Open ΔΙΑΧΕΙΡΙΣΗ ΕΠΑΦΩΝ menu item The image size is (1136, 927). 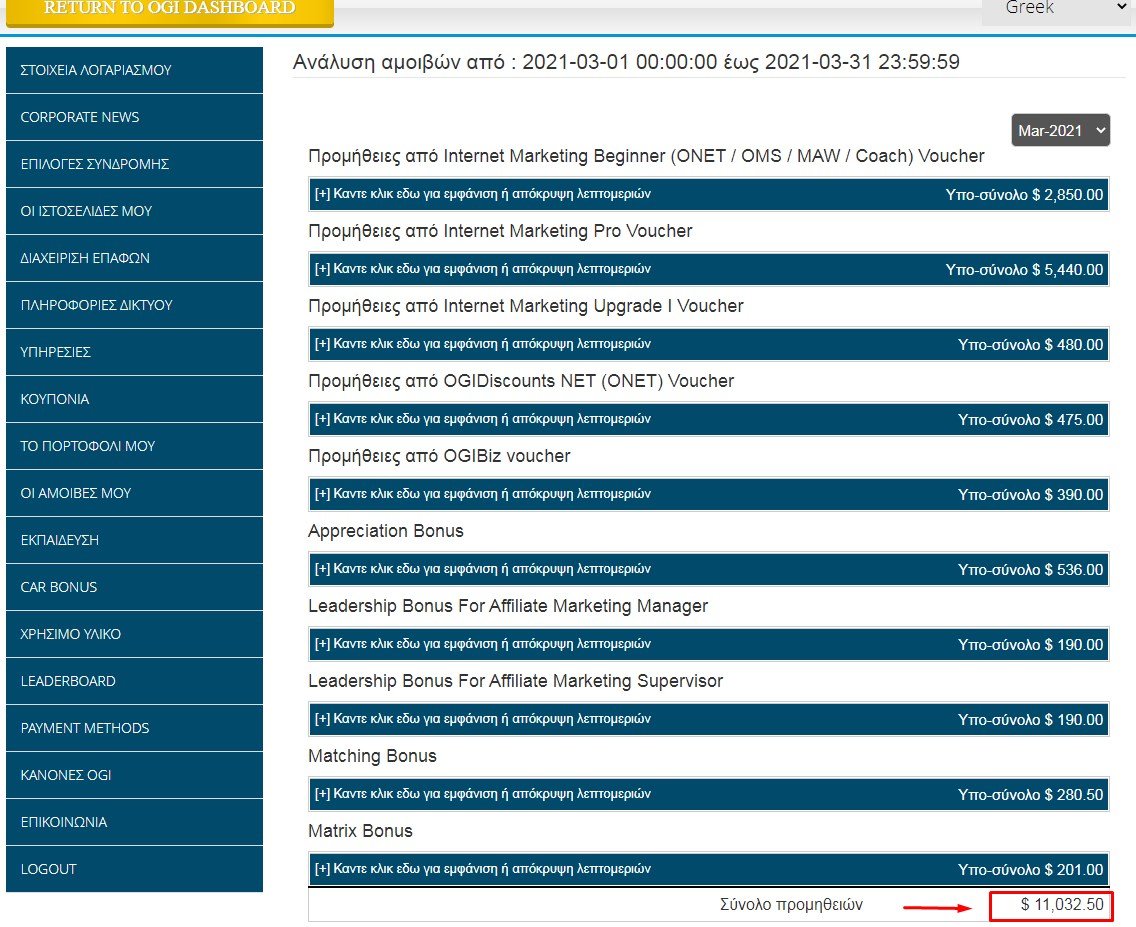click(x=134, y=259)
